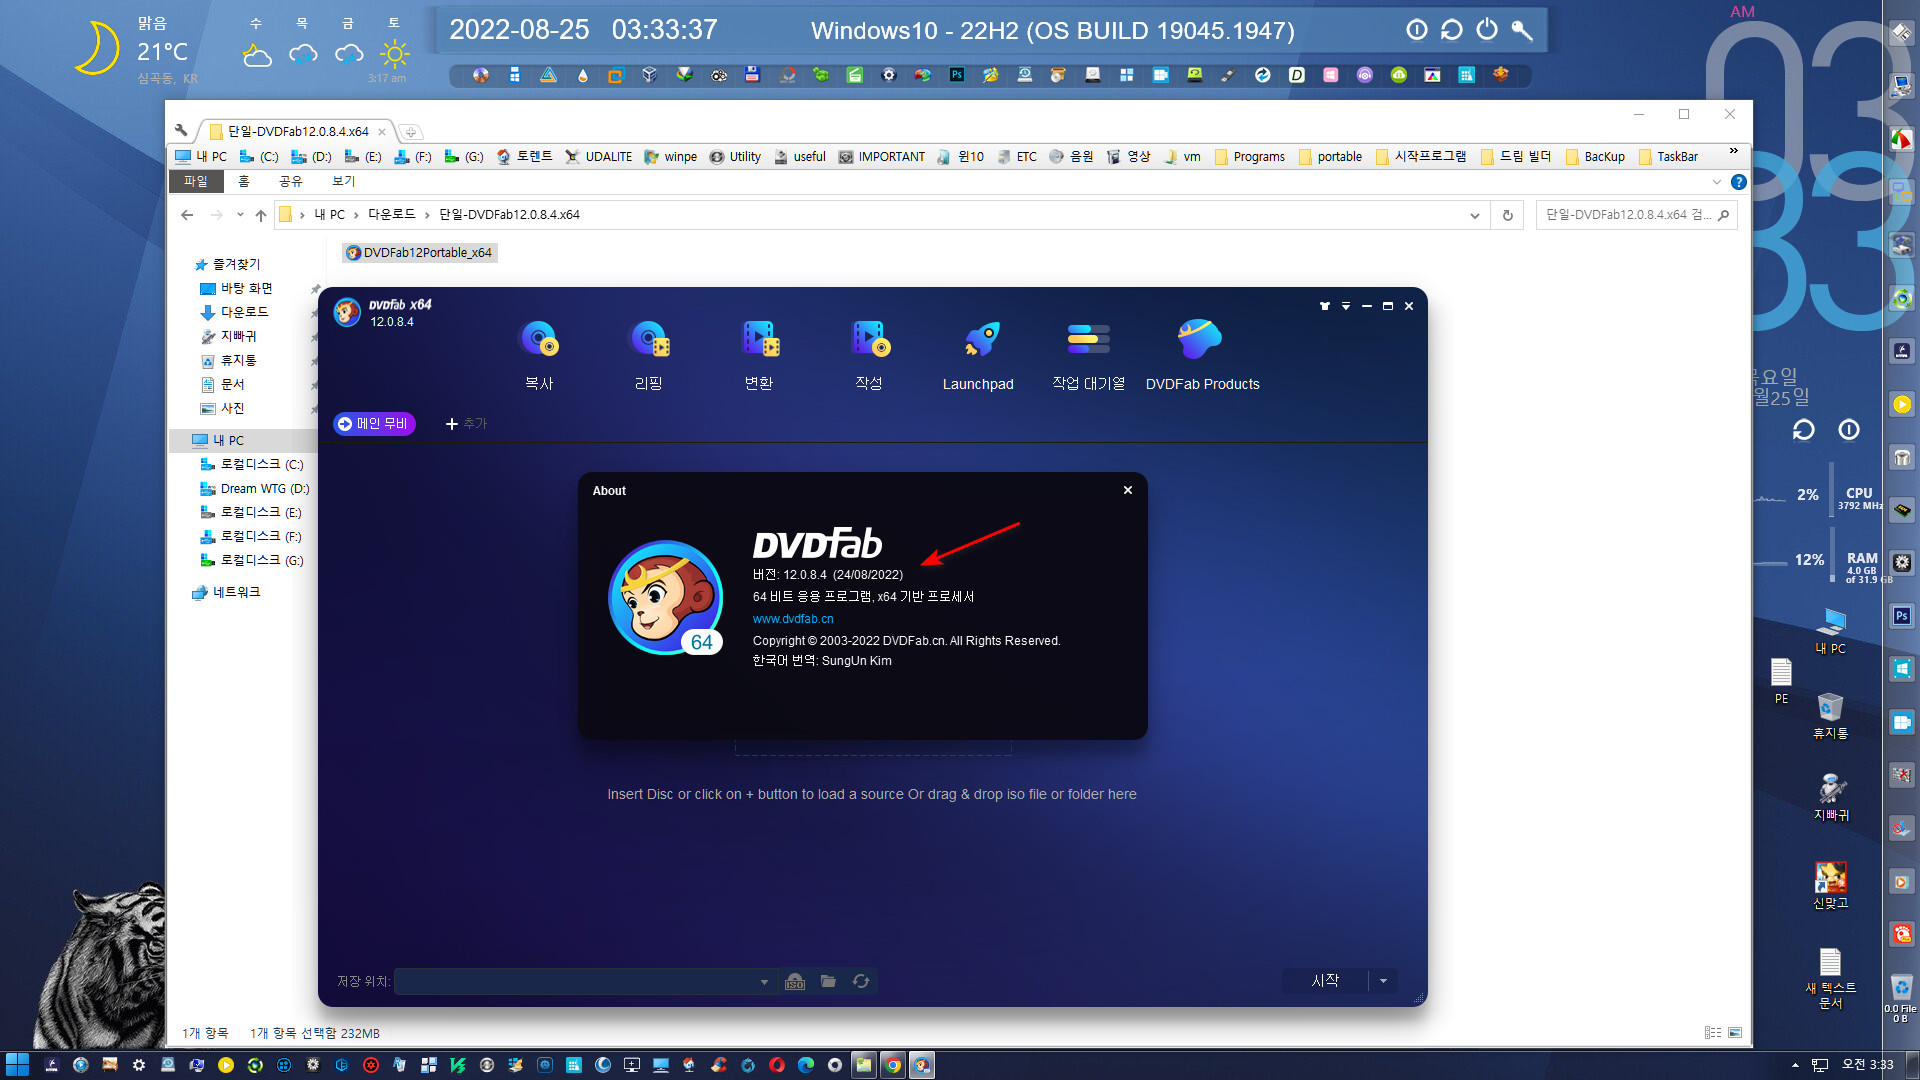Show more toolbar links chevron
The width and height of the screenshot is (1920, 1080).
(x=1733, y=152)
